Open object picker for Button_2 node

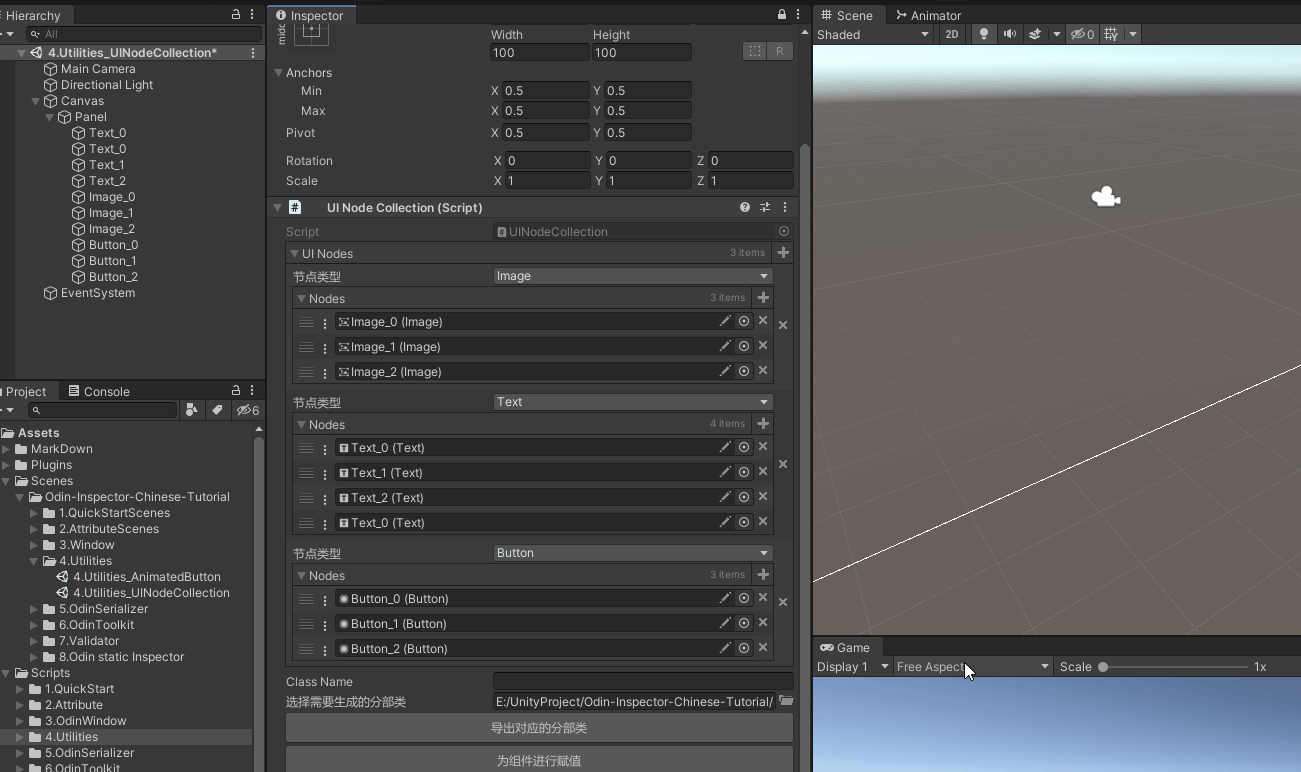click(x=744, y=648)
